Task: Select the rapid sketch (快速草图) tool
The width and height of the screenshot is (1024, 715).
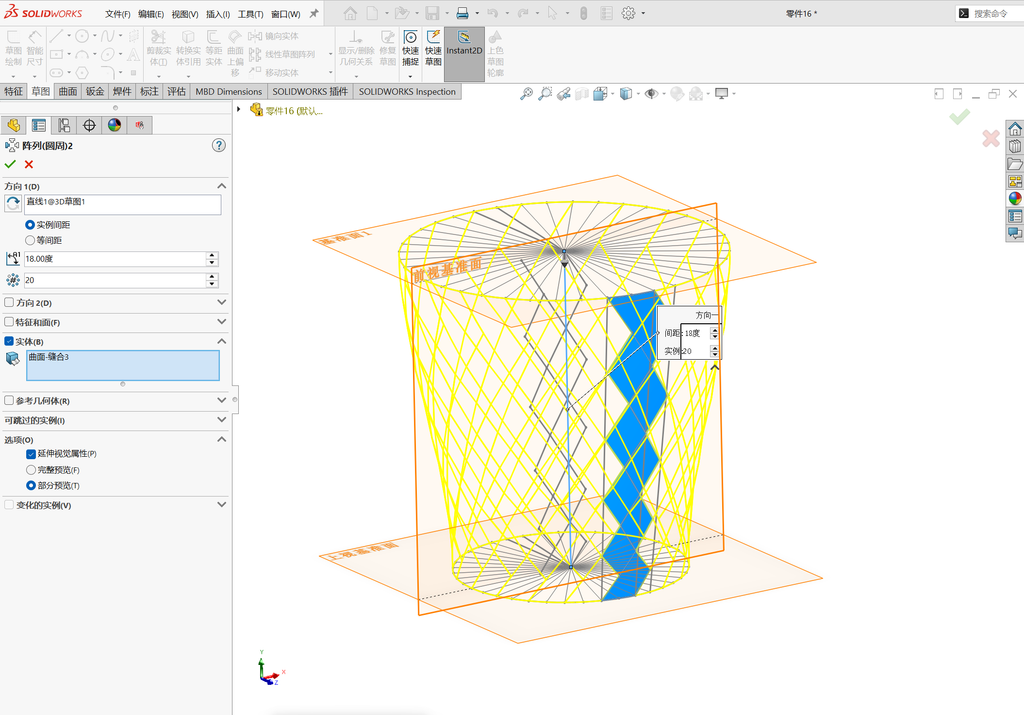Action: pos(433,48)
